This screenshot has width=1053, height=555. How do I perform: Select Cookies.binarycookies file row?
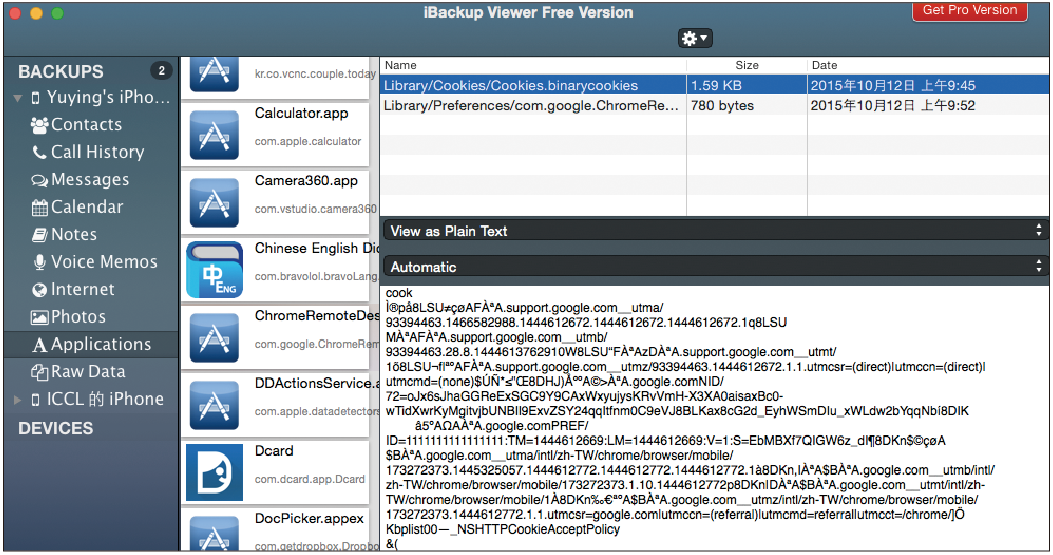click(715, 85)
